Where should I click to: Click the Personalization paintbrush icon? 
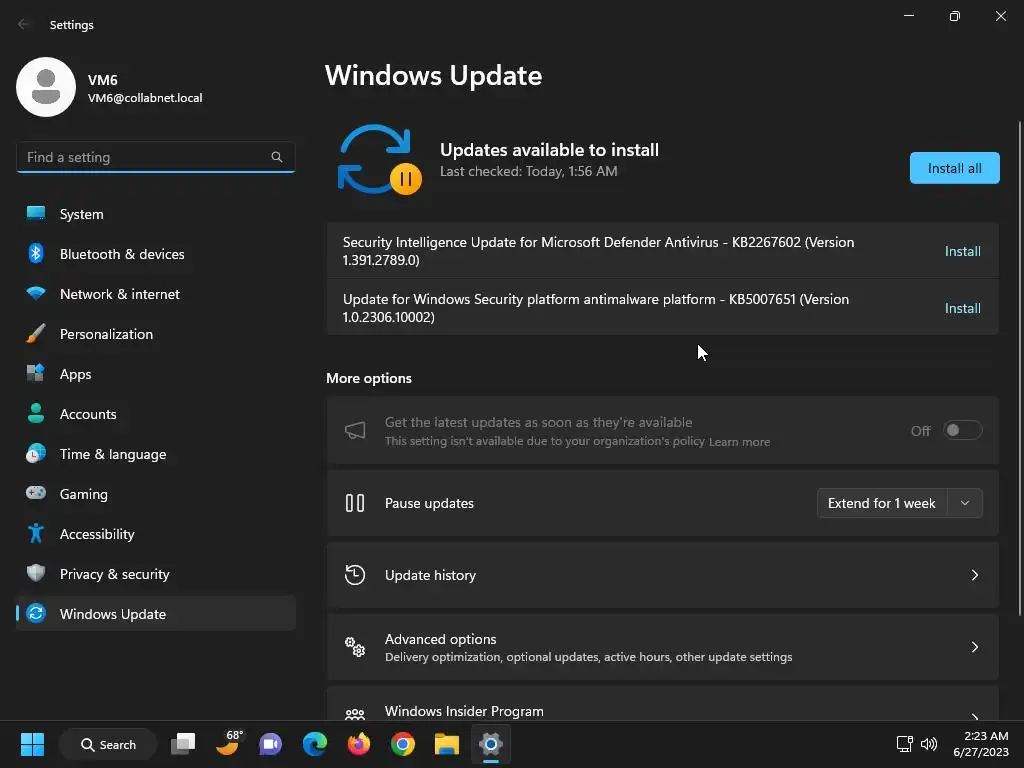pyautogui.click(x=36, y=333)
